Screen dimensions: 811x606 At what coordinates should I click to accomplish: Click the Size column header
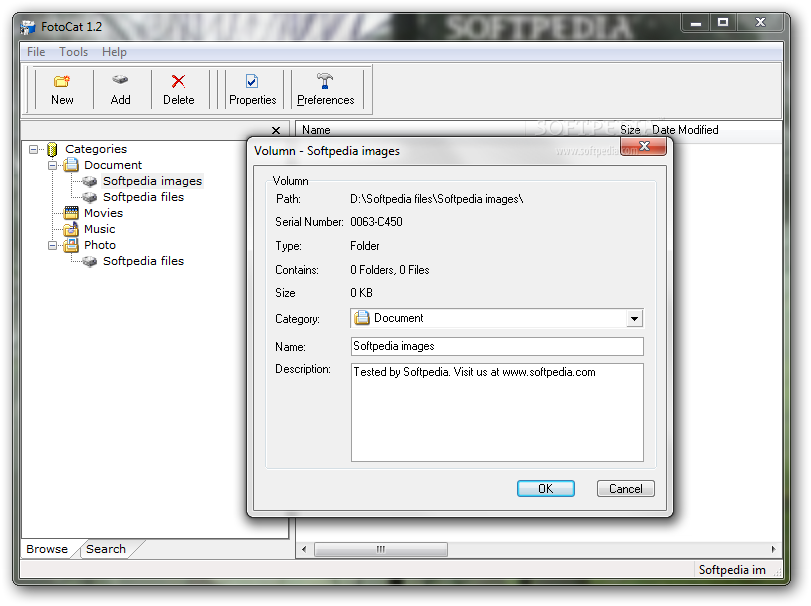click(630, 130)
